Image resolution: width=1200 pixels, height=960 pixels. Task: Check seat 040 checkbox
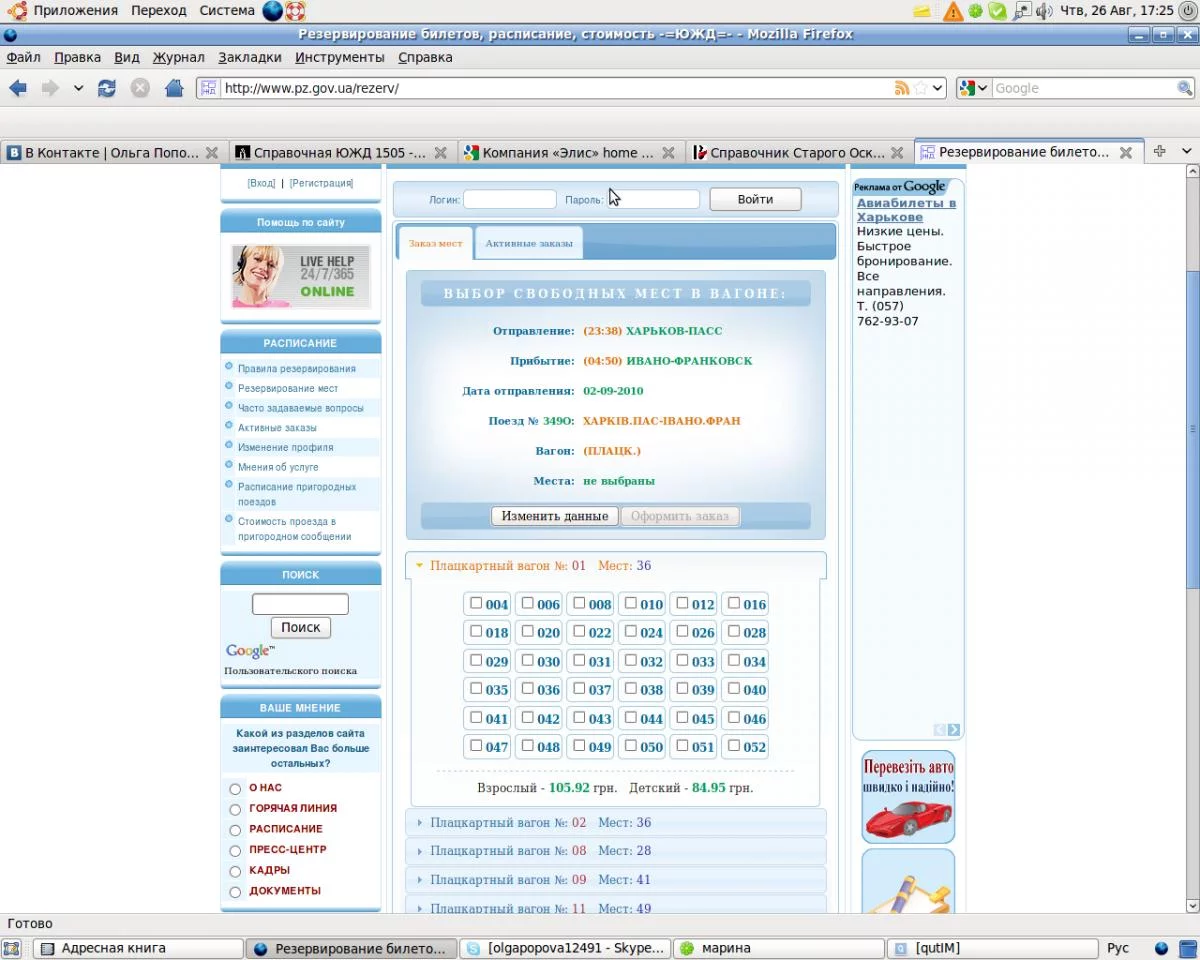click(734, 688)
